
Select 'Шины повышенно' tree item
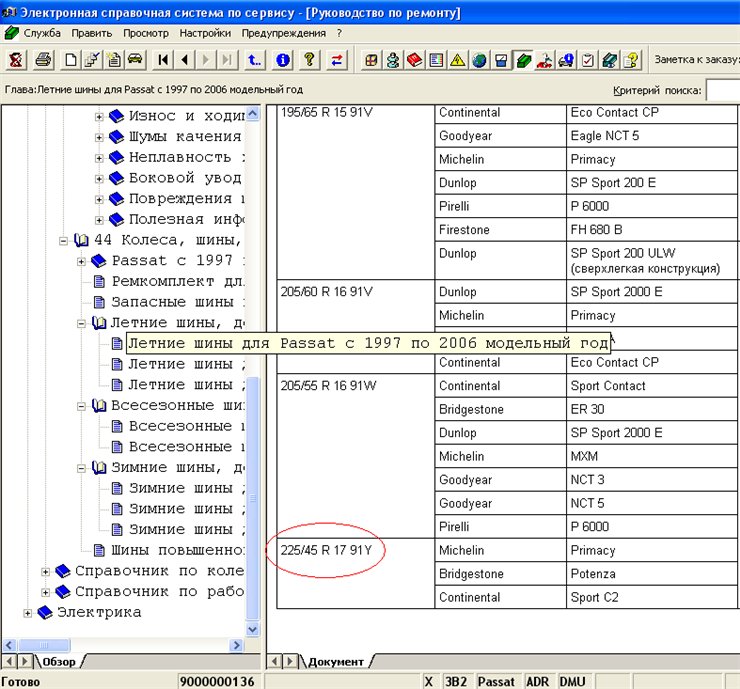(x=178, y=550)
